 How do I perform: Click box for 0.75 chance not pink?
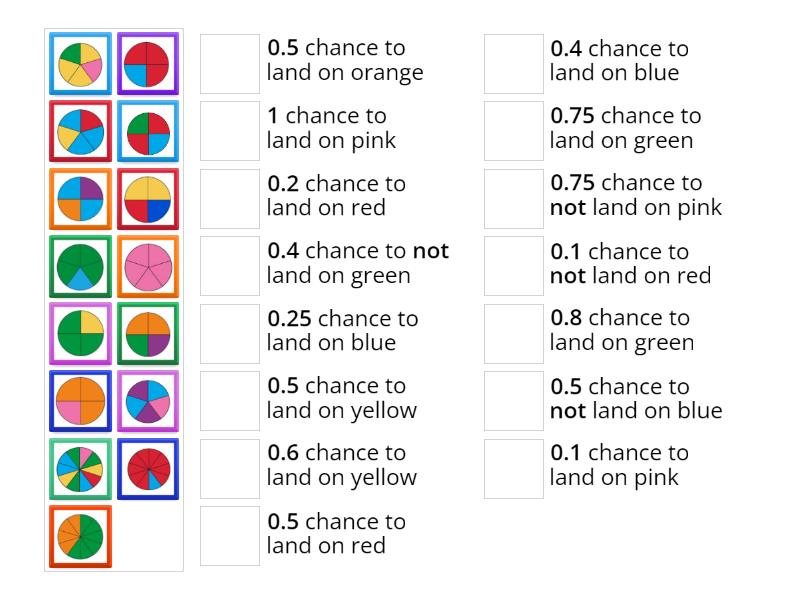(x=514, y=199)
